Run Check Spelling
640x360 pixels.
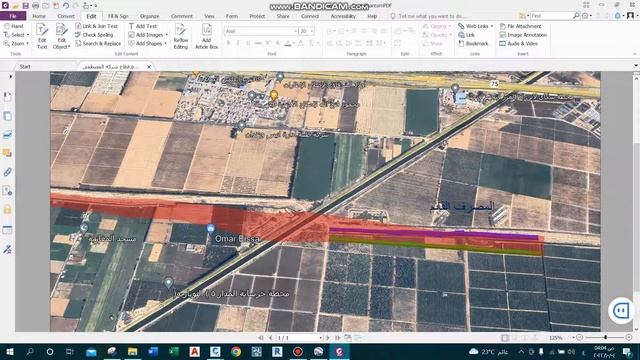pos(94,35)
